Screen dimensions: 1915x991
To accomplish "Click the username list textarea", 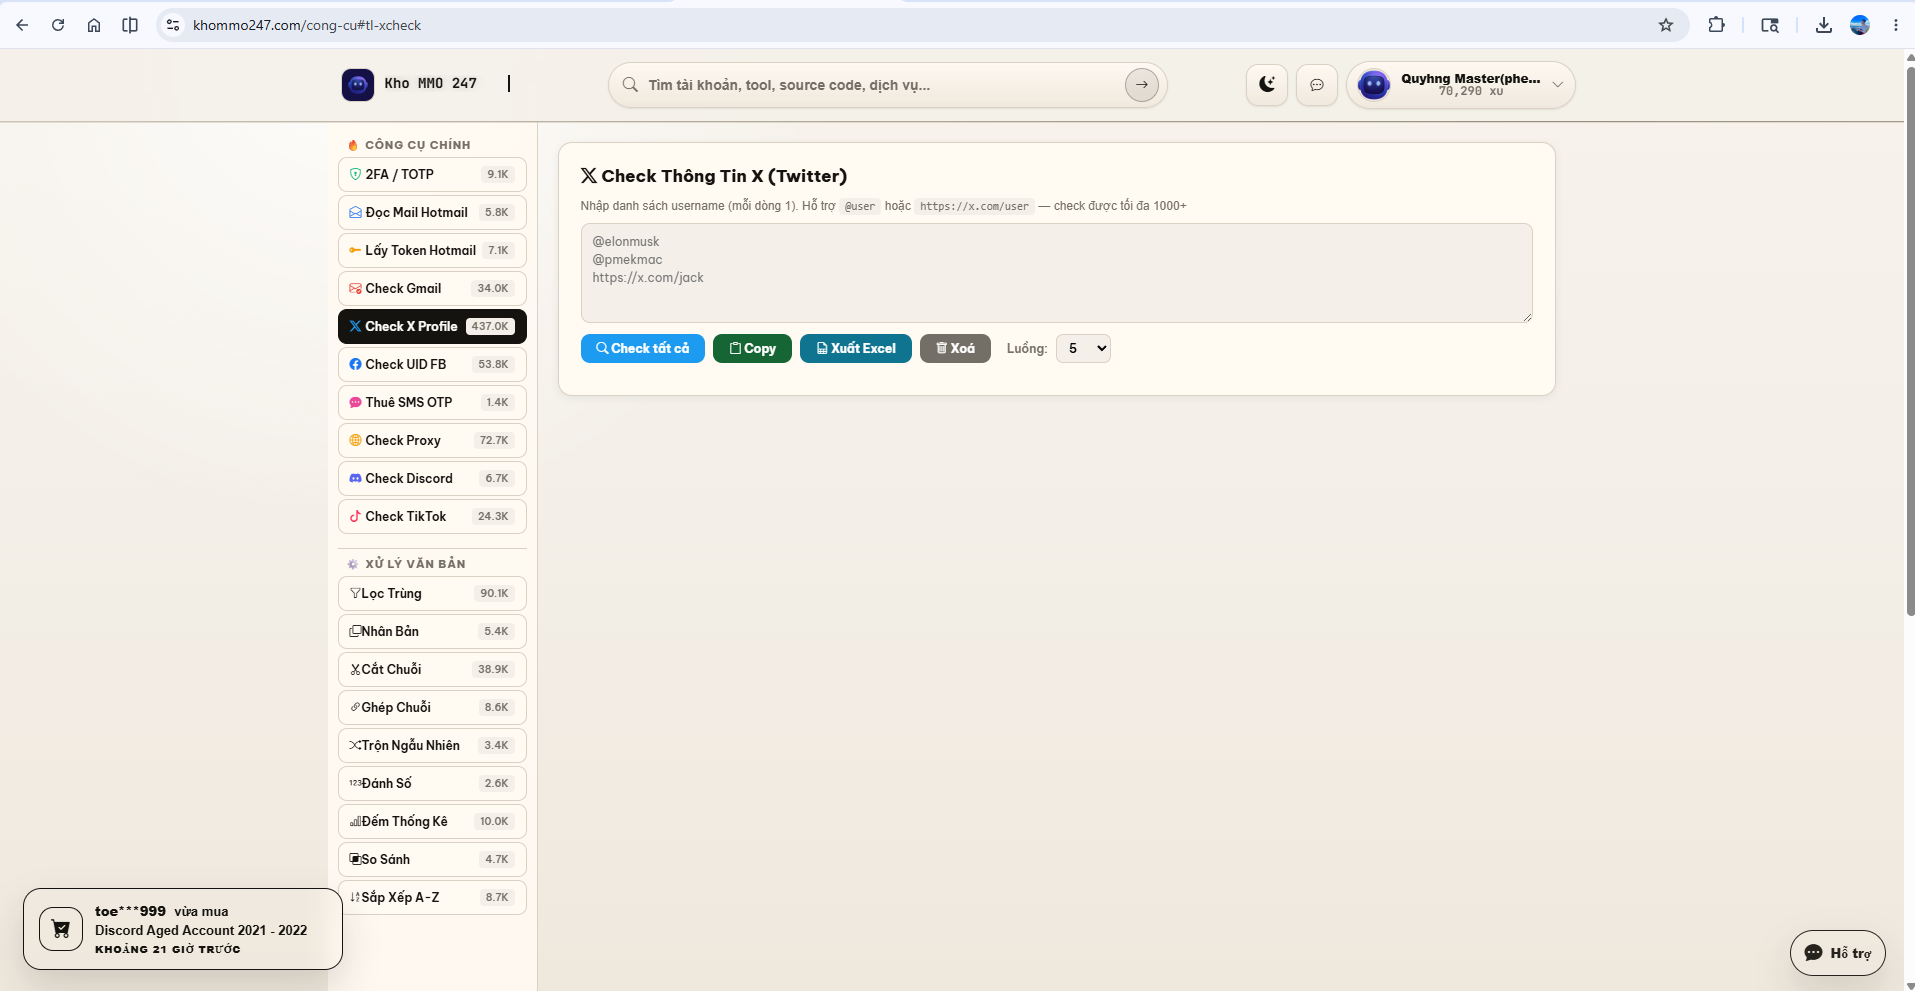I will [1056, 273].
